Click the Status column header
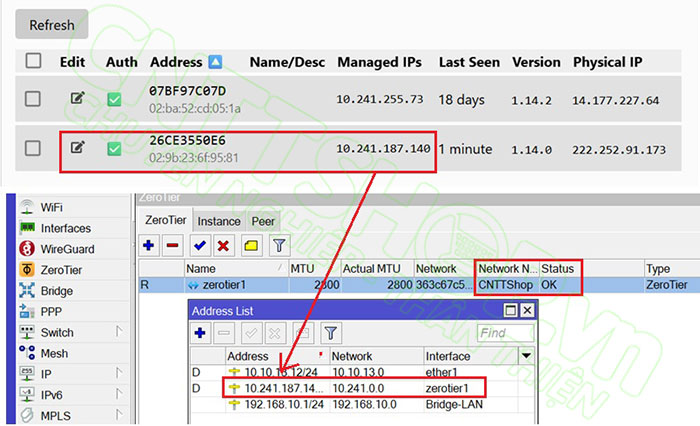The width and height of the screenshot is (700, 426). (x=560, y=269)
